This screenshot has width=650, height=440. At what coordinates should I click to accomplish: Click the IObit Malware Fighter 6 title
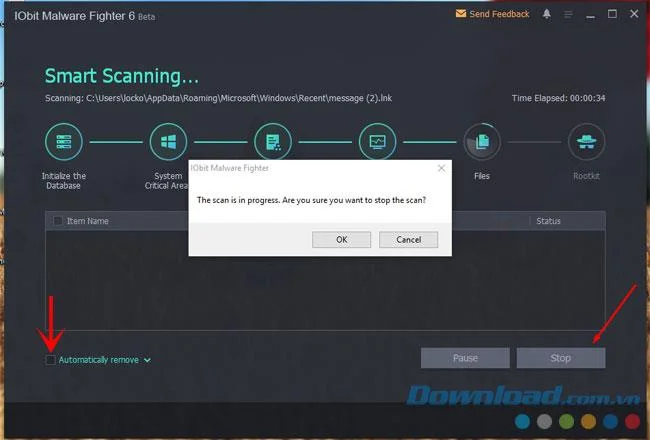85,16
